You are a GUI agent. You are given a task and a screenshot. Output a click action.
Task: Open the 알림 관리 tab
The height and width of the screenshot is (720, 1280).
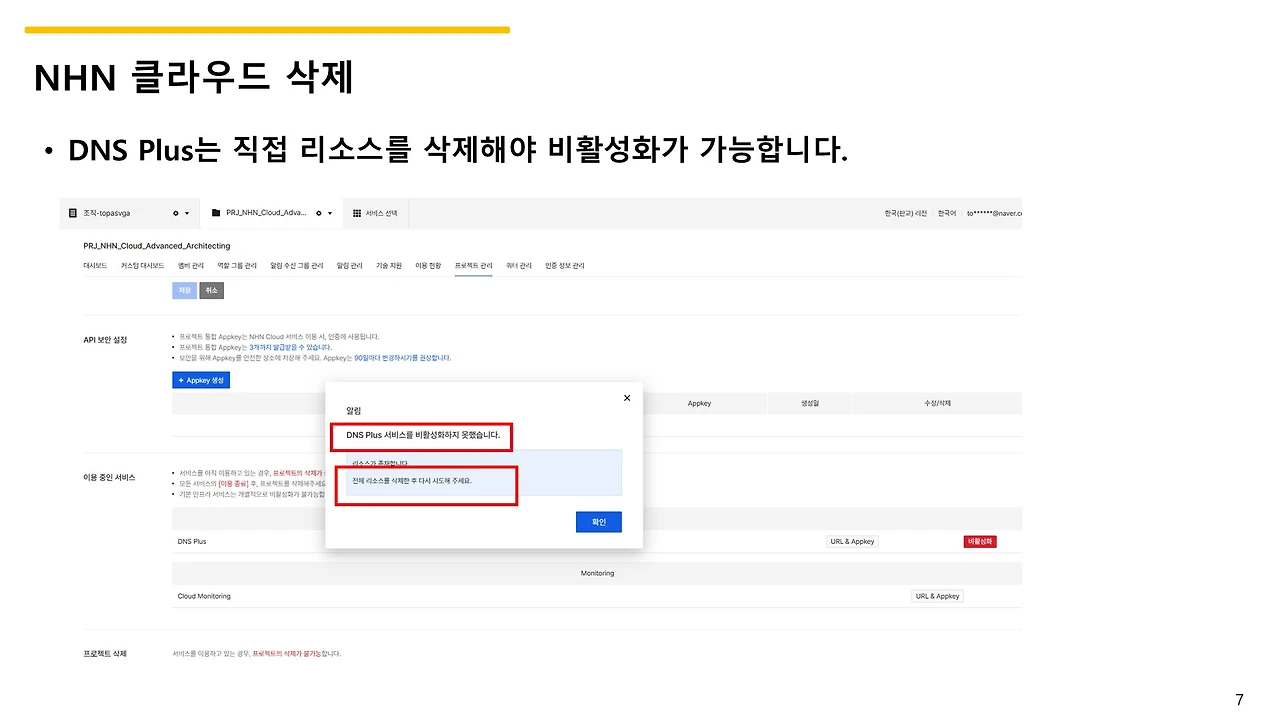point(349,266)
